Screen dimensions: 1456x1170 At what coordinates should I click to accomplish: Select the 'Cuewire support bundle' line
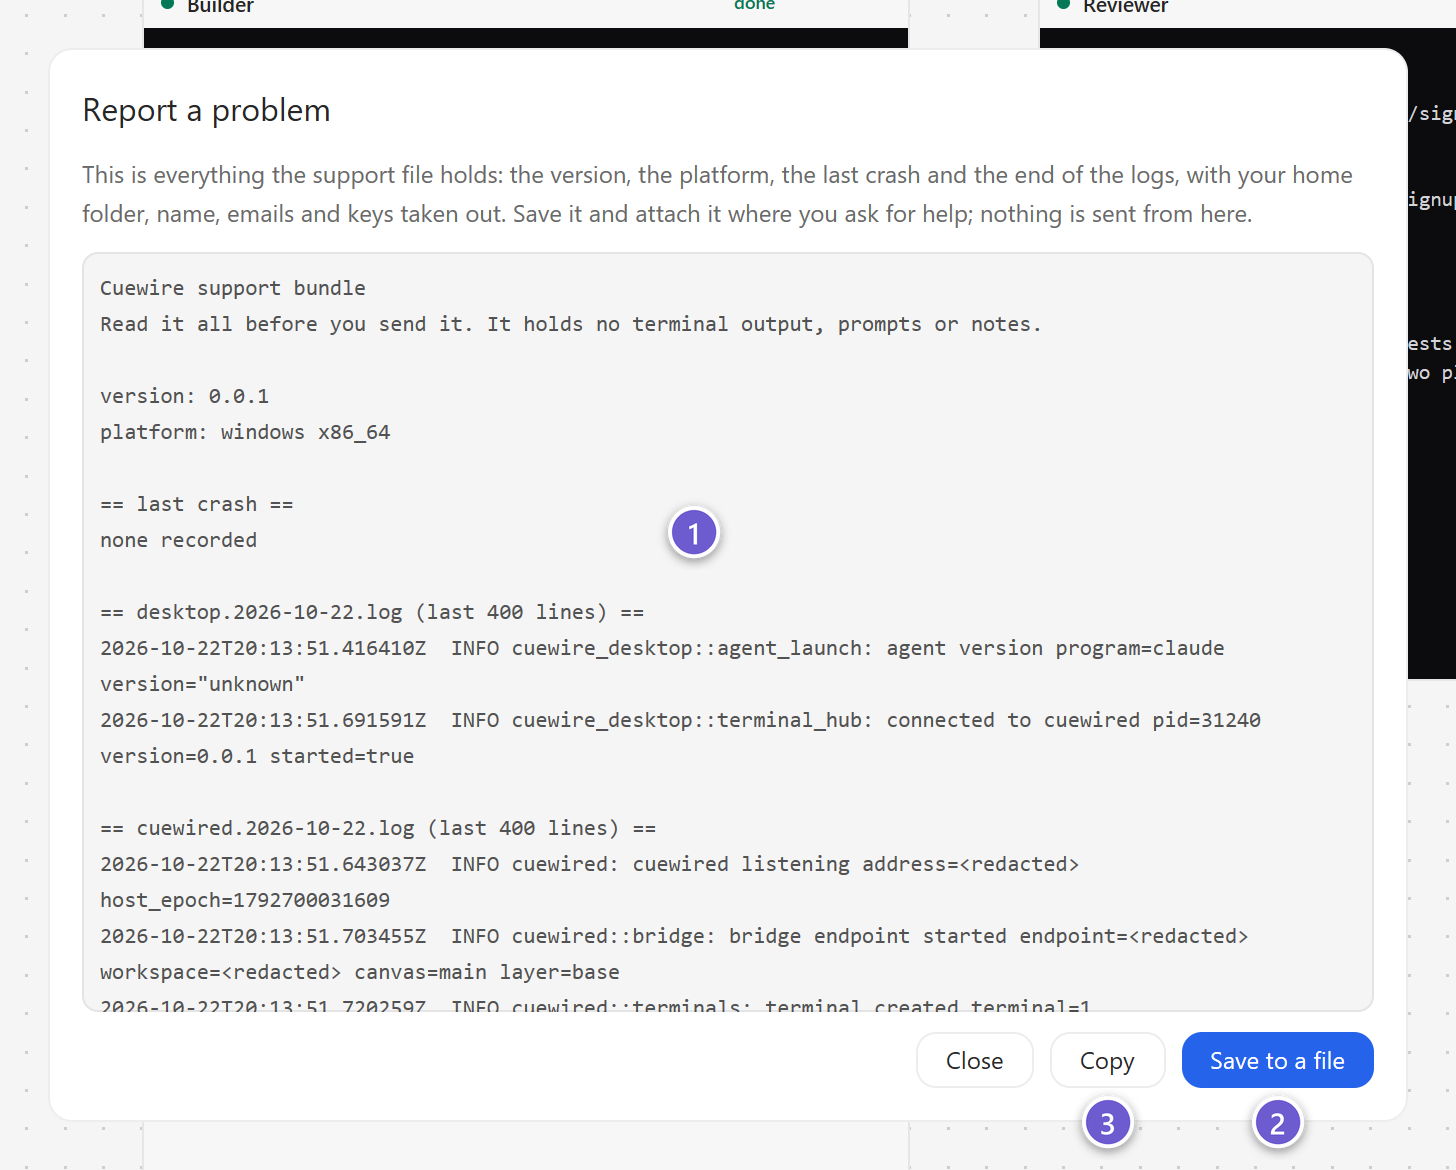[233, 288]
